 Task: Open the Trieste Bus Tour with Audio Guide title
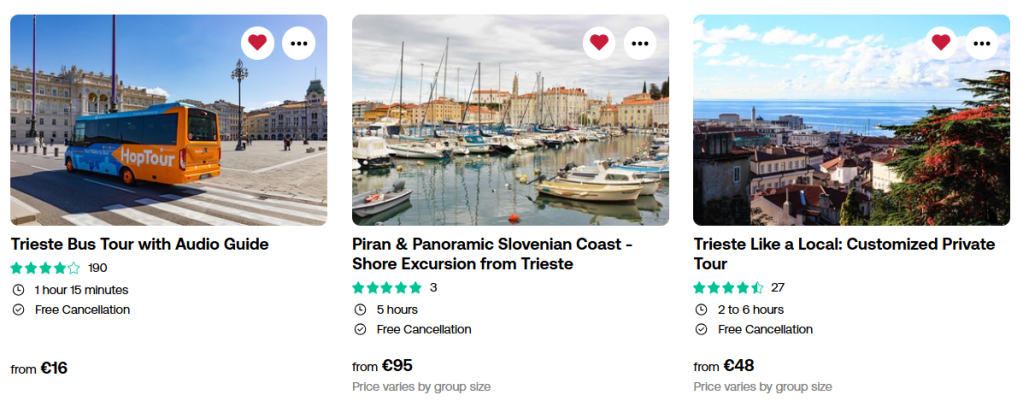(x=140, y=244)
